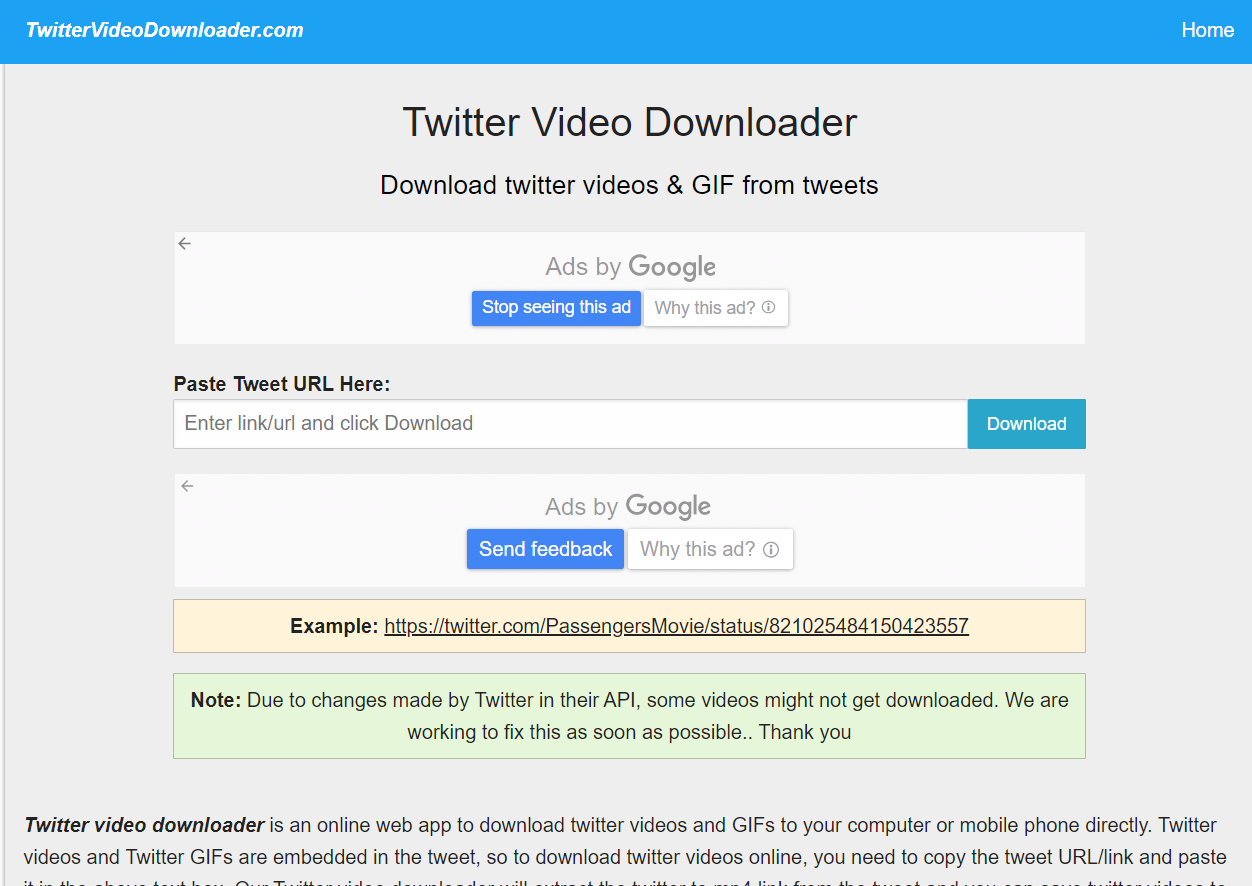Click the info icon in the "Send feedback" ad panel

771,549
